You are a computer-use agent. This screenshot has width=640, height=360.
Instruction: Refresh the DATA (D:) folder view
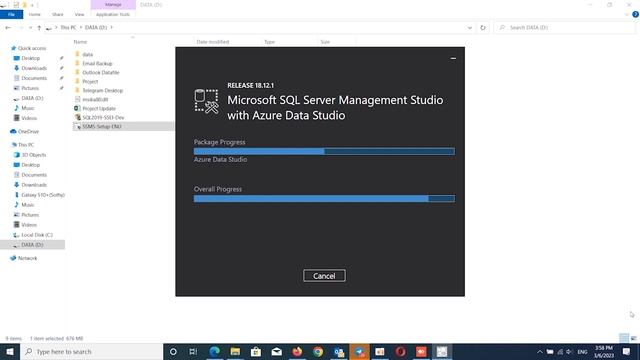coord(483,27)
